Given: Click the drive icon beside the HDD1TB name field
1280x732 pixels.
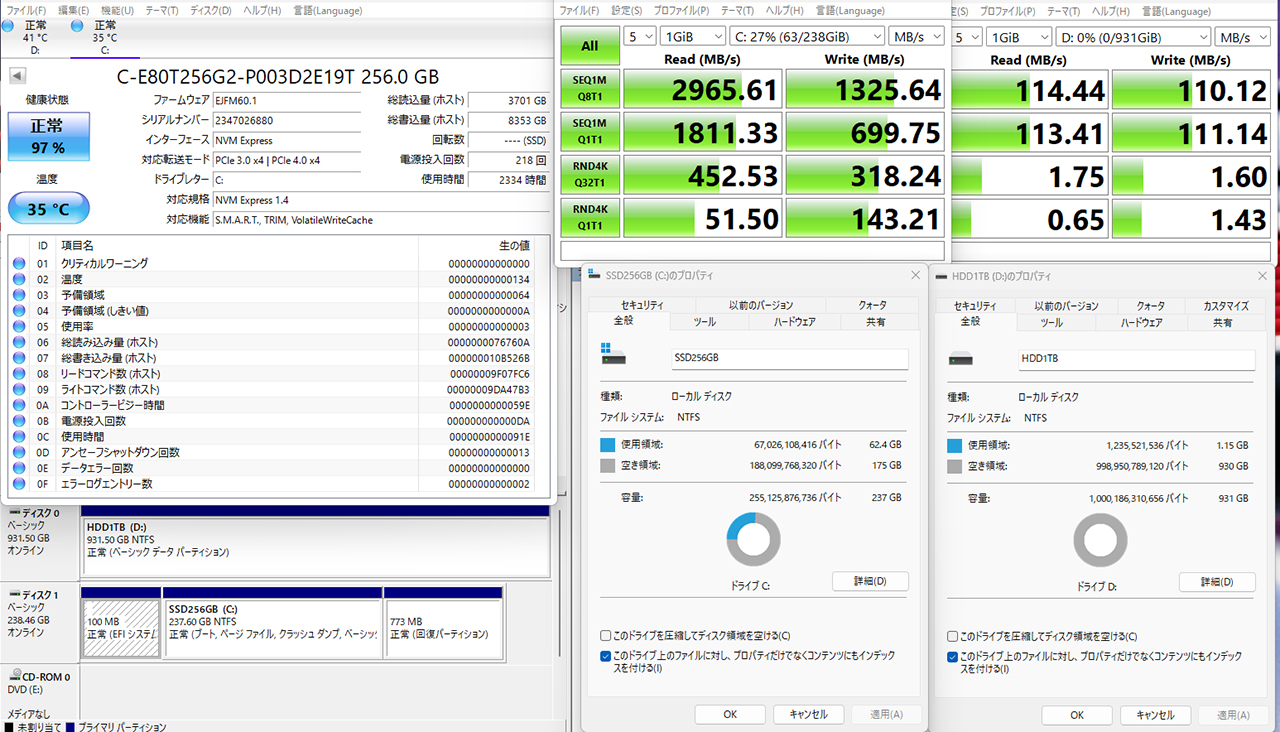Looking at the screenshot, I should click(961, 359).
